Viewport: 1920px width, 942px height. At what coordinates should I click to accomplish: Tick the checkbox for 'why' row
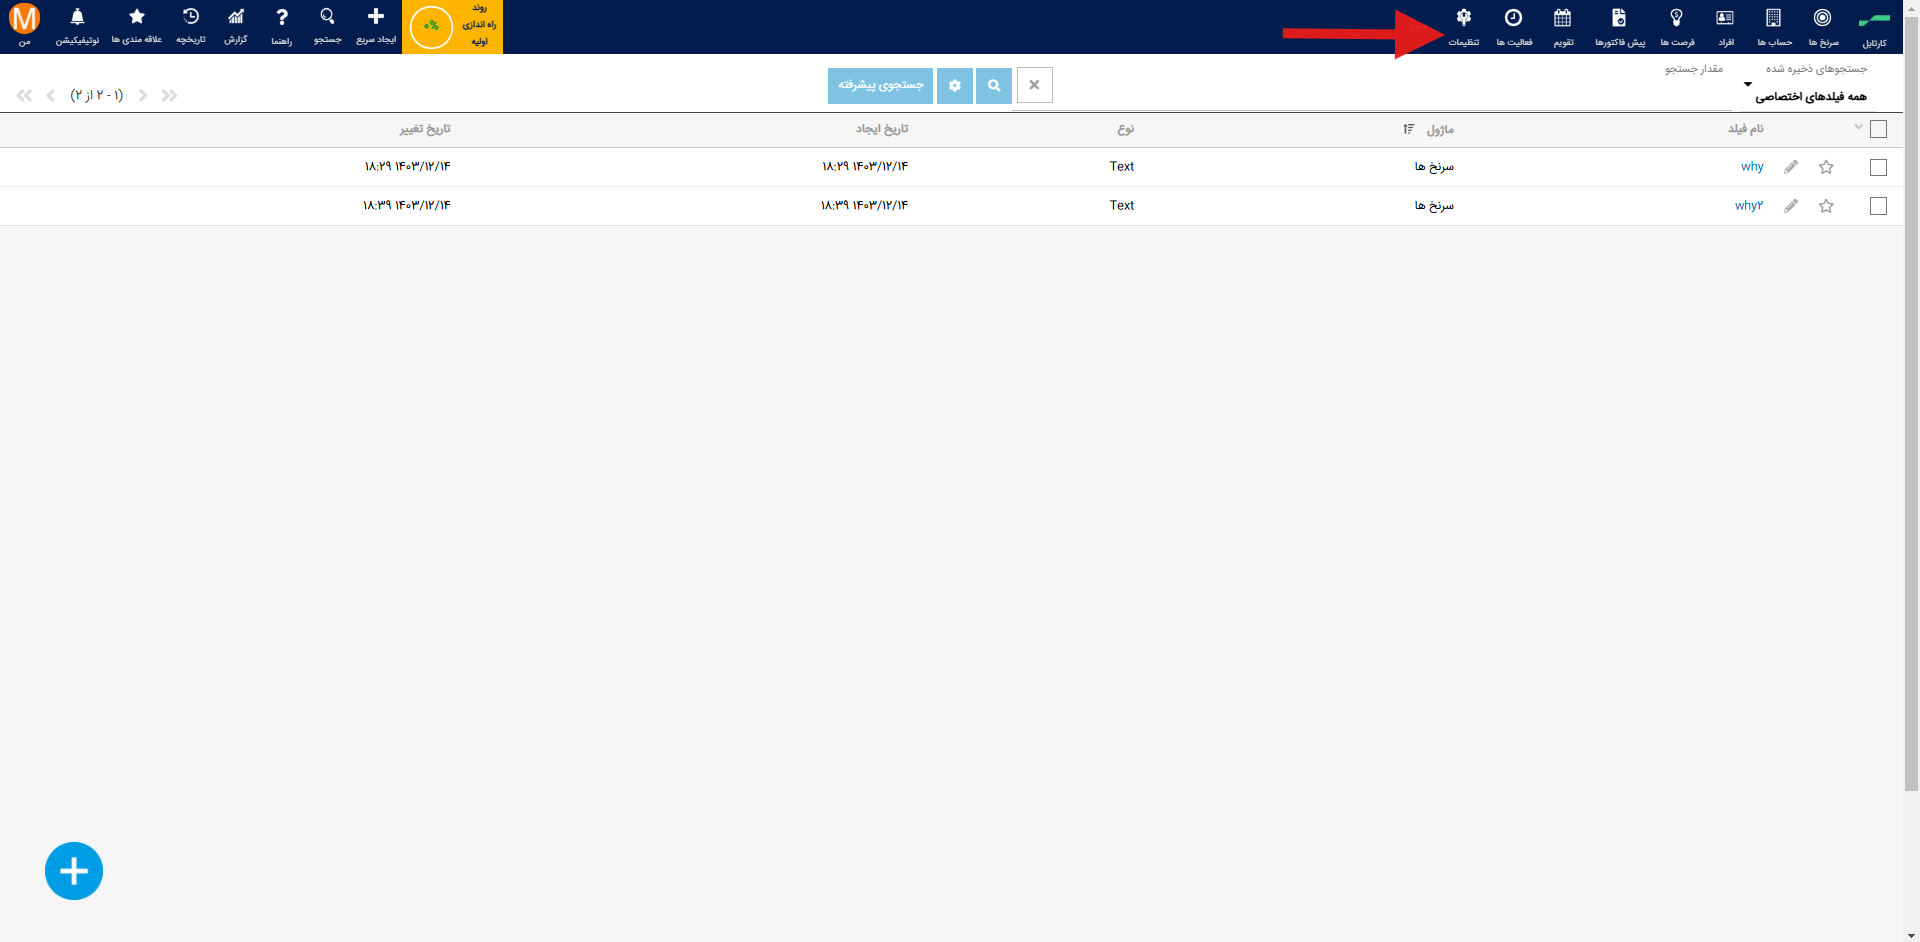pyautogui.click(x=1878, y=167)
